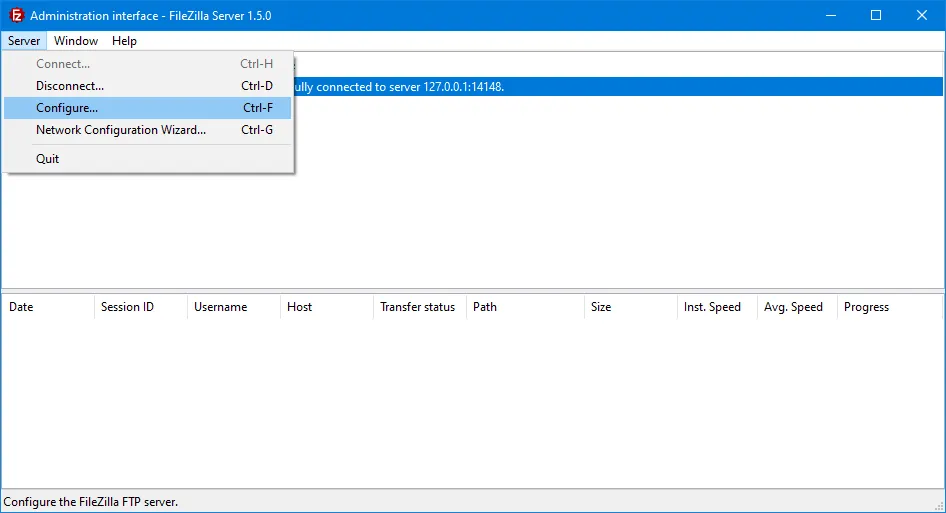Sort by Avg. Speed column header
The height and width of the screenshot is (513, 946).
point(797,307)
